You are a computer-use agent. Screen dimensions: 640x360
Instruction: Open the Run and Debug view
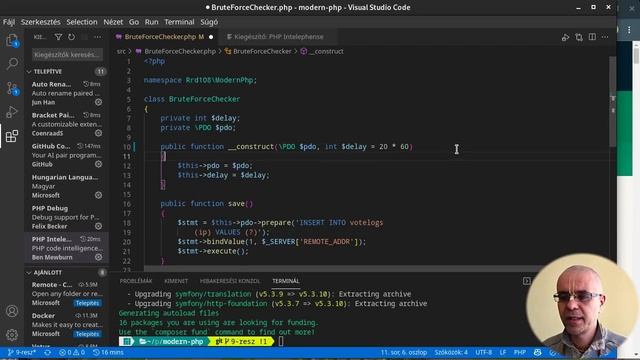(x=12, y=112)
